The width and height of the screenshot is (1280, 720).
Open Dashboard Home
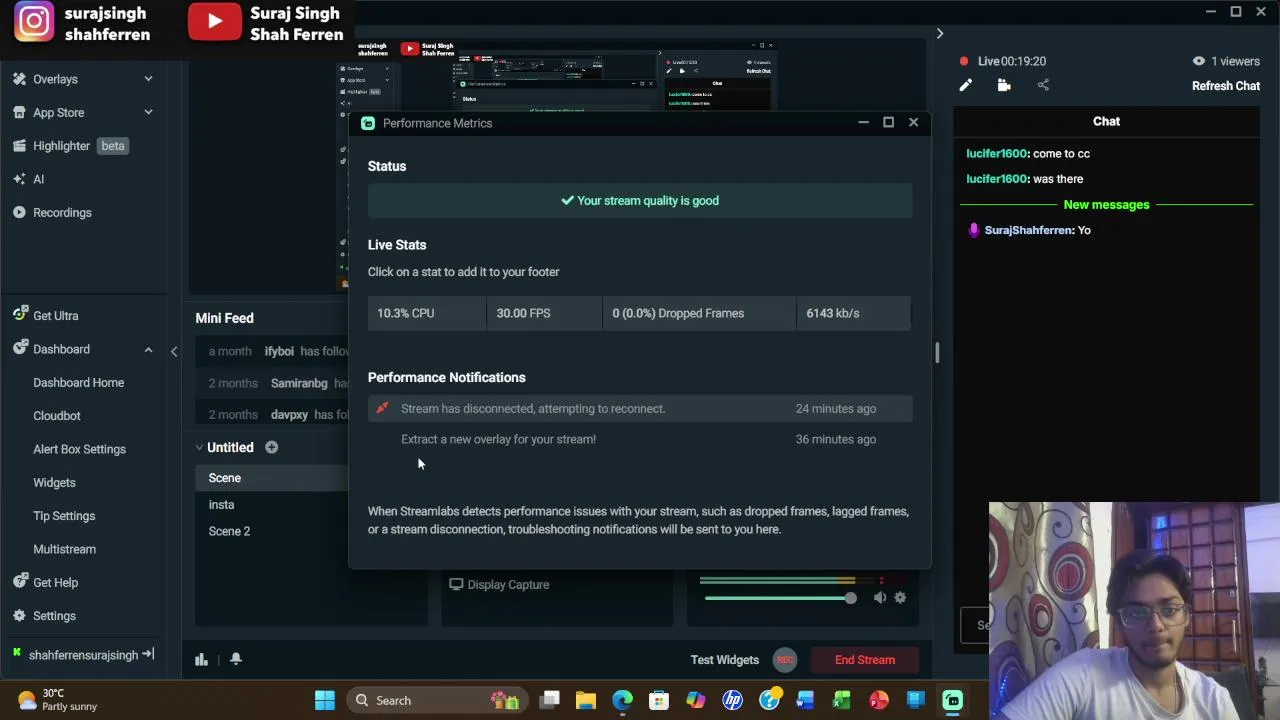click(x=78, y=382)
